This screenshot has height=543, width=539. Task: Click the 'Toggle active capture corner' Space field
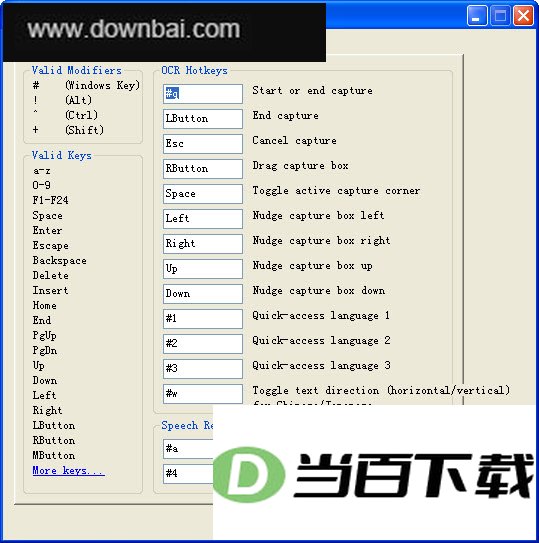point(203,194)
